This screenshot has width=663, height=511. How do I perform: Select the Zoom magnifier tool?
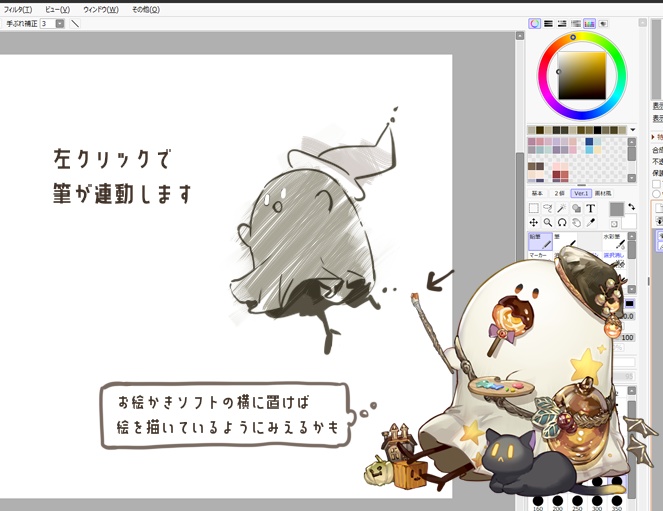click(x=548, y=222)
